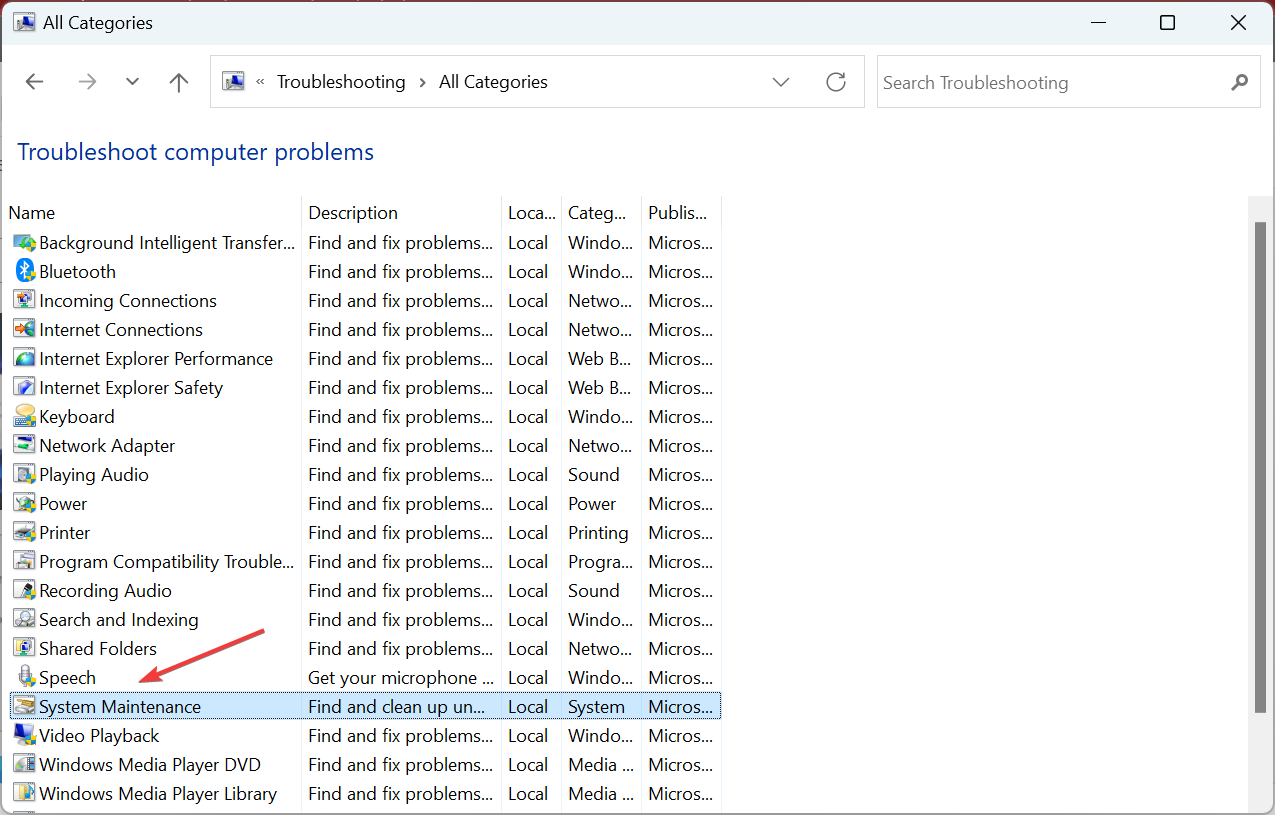Image resolution: width=1275 pixels, height=815 pixels.
Task: Click the Network Adapter icon
Action: (x=24, y=445)
